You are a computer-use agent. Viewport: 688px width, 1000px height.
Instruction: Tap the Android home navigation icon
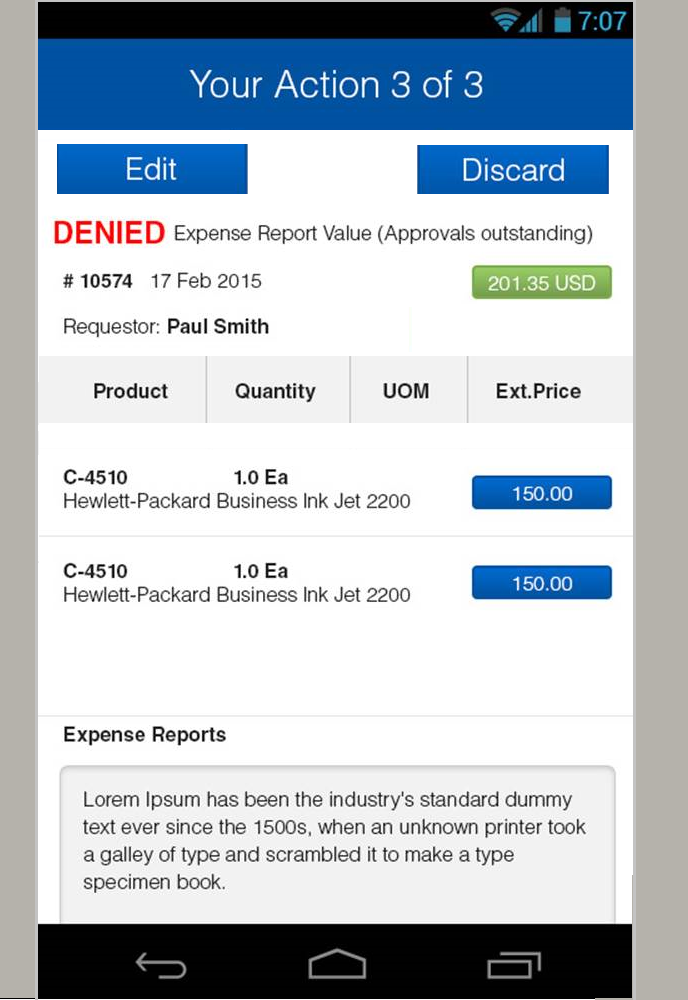pyautogui.click(x=337, y=964)
